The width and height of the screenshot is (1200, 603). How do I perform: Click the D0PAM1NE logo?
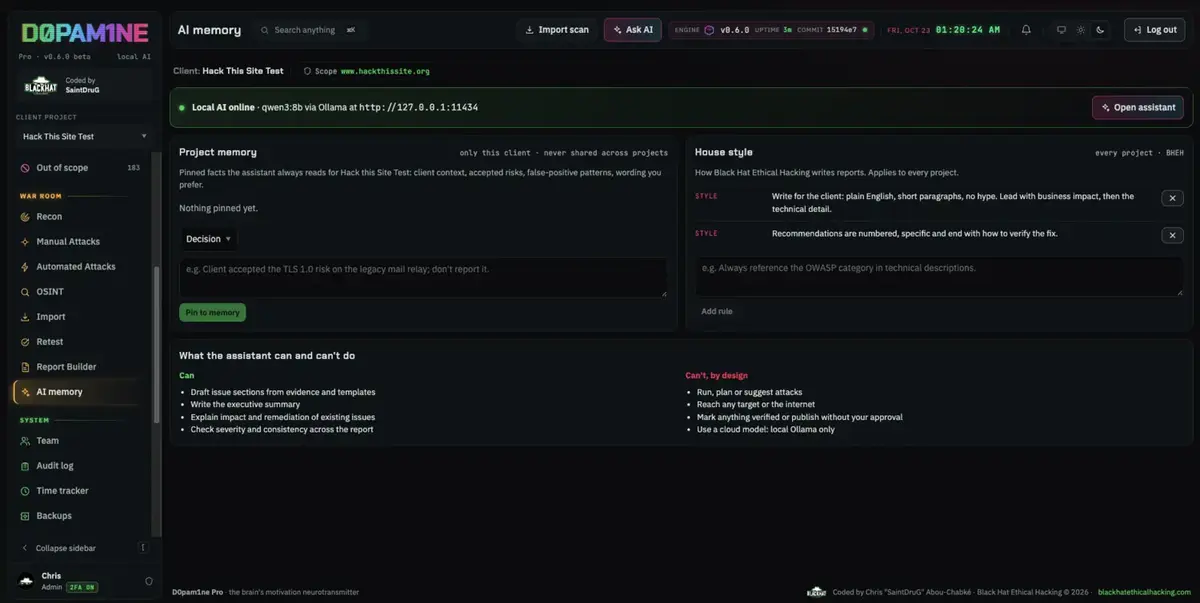[85, 32]
